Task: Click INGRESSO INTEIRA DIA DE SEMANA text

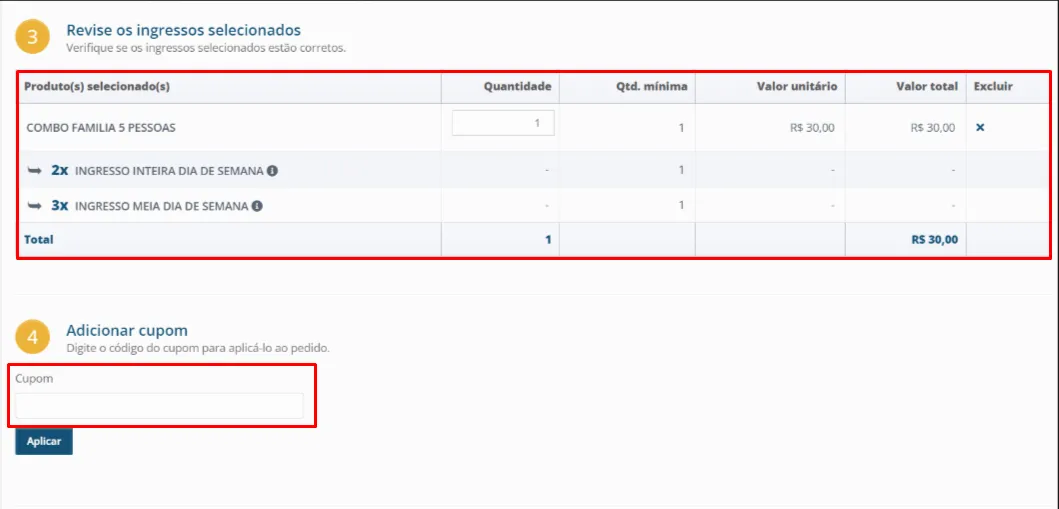Action: tap(169, 171)
